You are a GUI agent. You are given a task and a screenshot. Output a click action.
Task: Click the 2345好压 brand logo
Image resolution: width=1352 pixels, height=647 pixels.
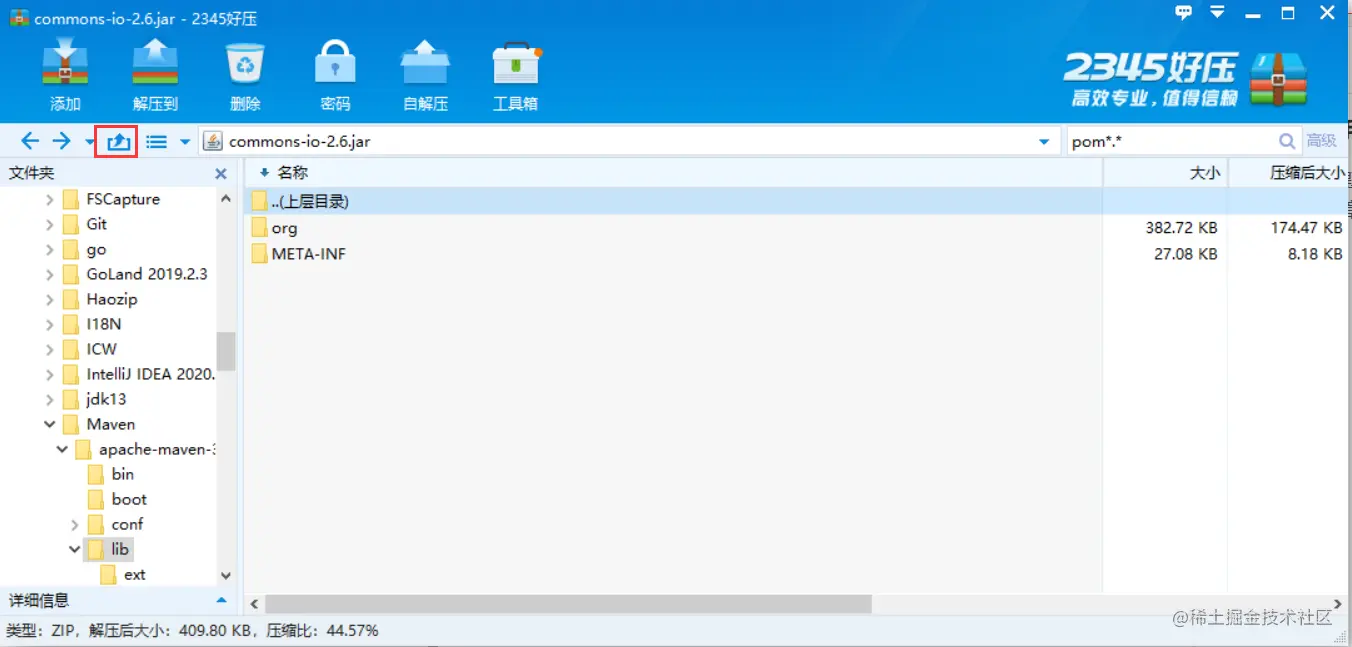pyautogui.click(x=1185, y=79)
